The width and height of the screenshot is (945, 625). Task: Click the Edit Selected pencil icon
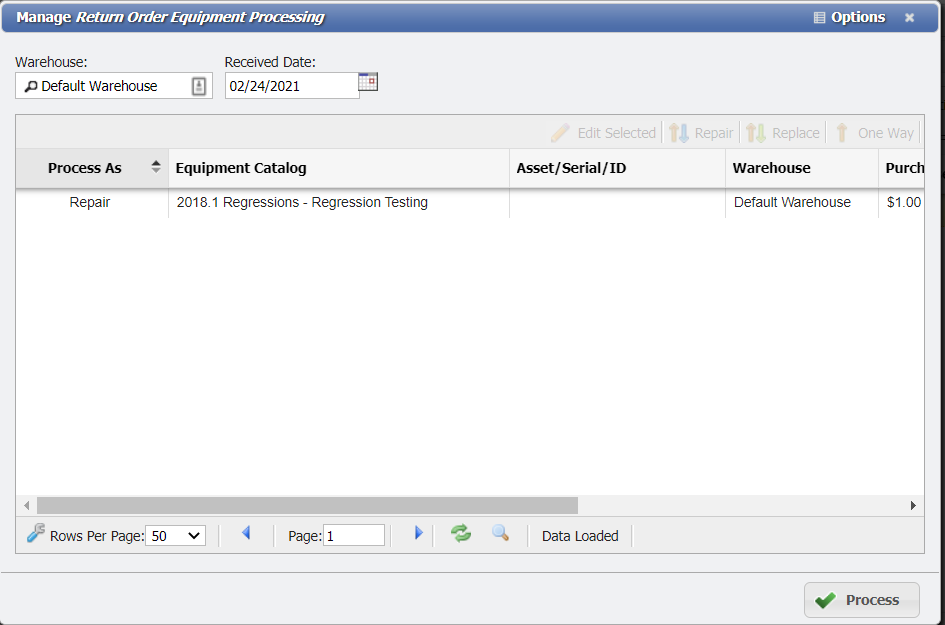562,132
